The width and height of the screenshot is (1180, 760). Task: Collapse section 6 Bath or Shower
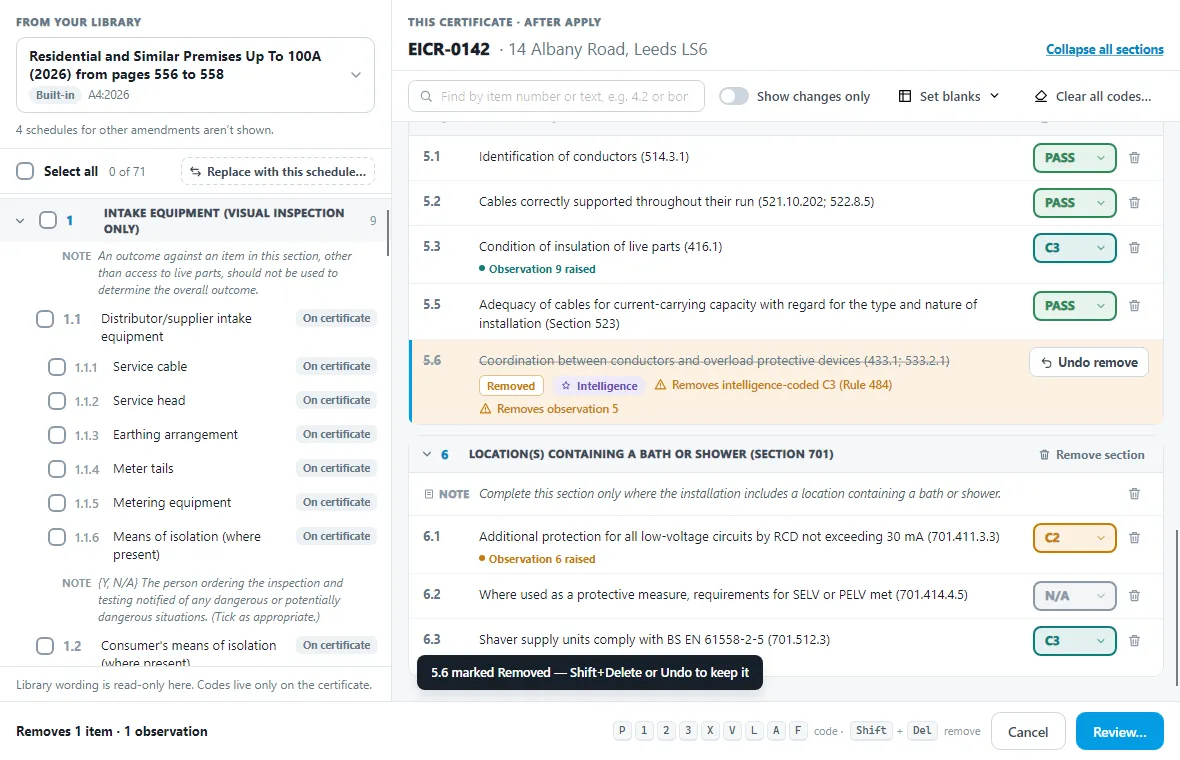pyautogui.click(x=427, y=454)
